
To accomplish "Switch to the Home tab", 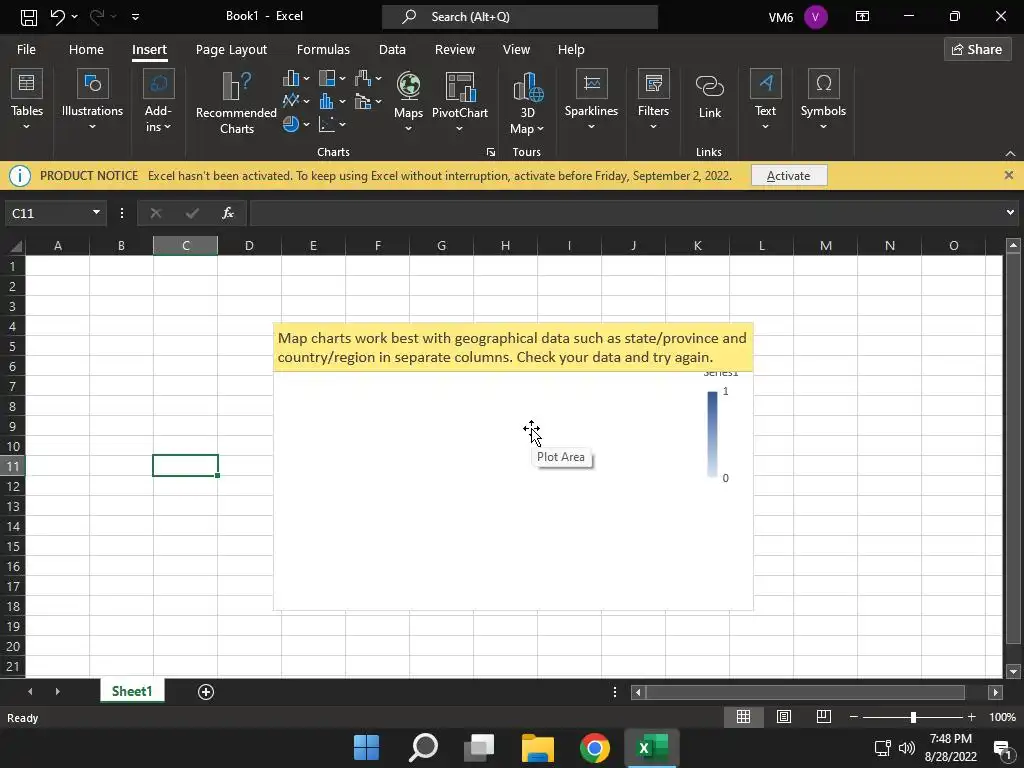I will (86, 50).
